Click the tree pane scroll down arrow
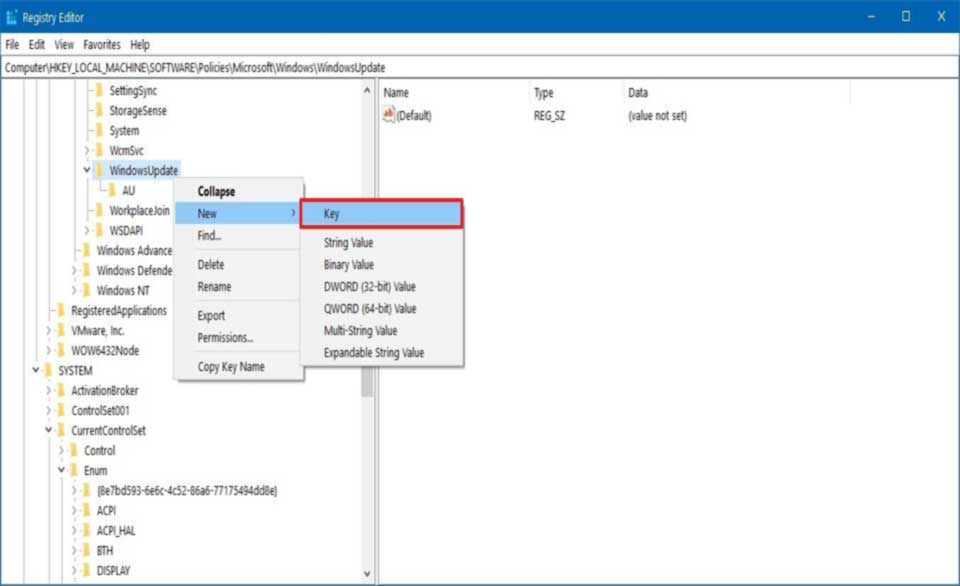 point(367,574)
